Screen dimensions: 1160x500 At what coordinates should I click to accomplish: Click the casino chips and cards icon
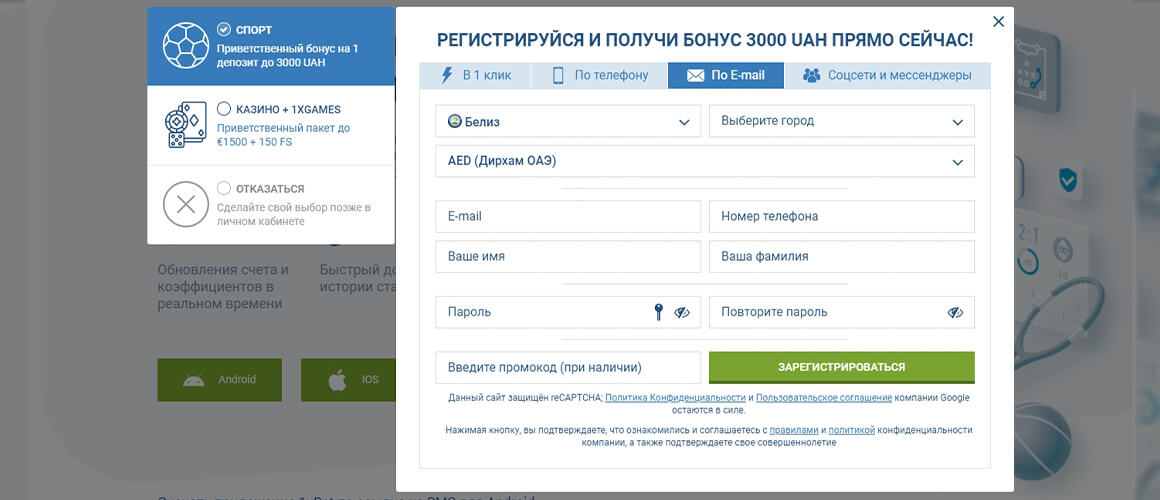coord(186,124)
